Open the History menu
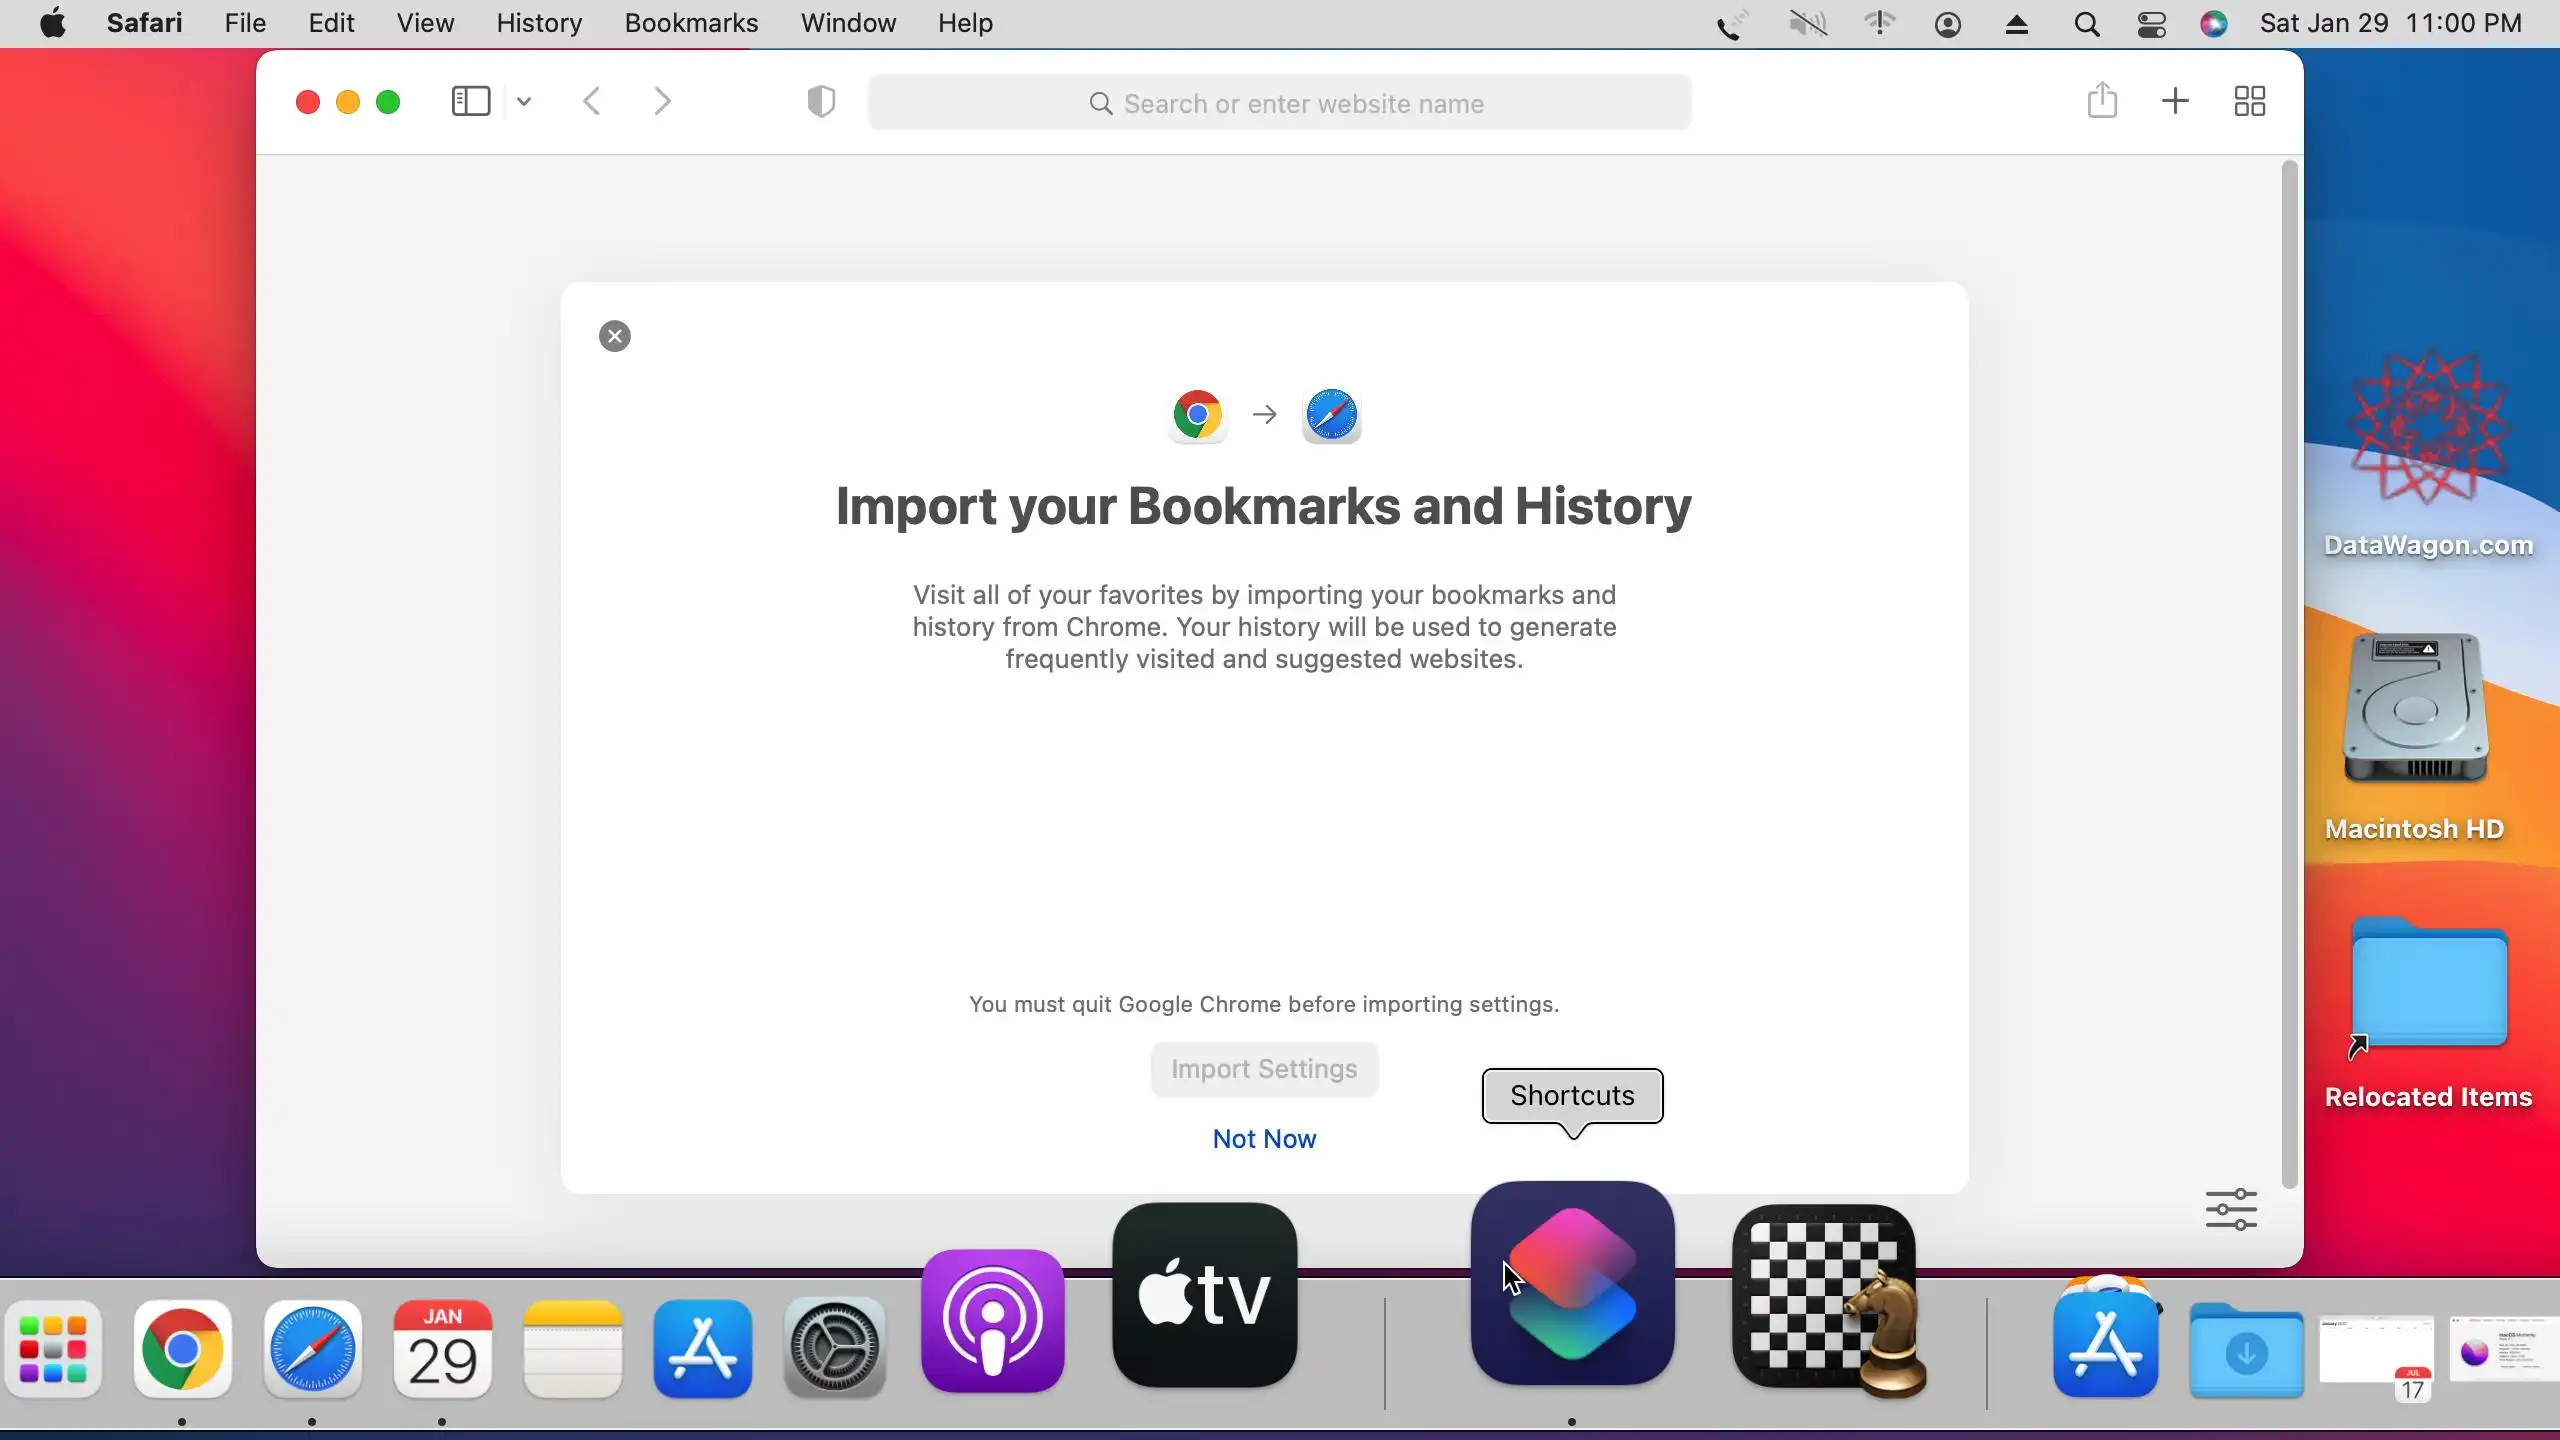 point(539,23)
